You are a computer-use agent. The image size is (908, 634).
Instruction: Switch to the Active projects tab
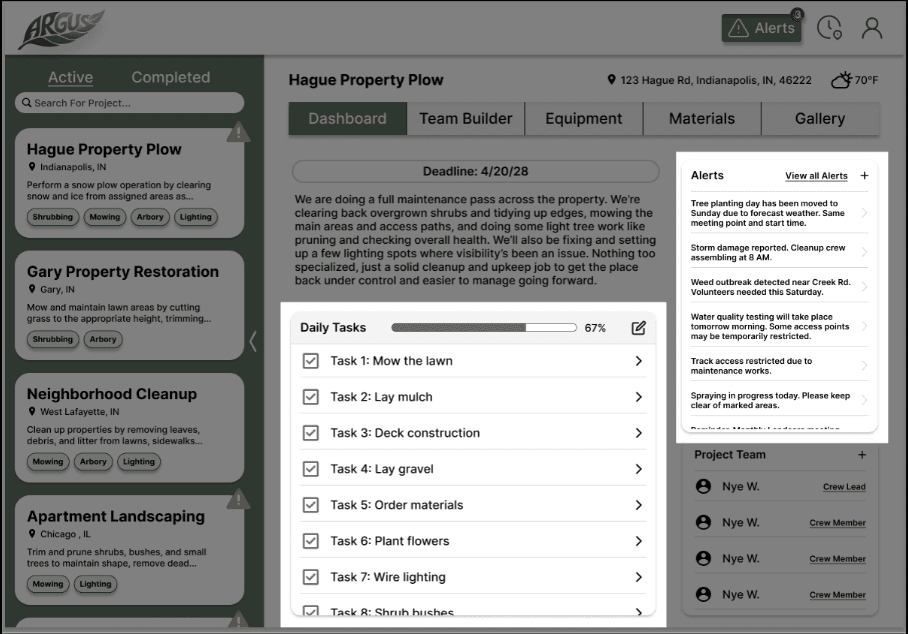pyautogui.click(x=70, y=78)
